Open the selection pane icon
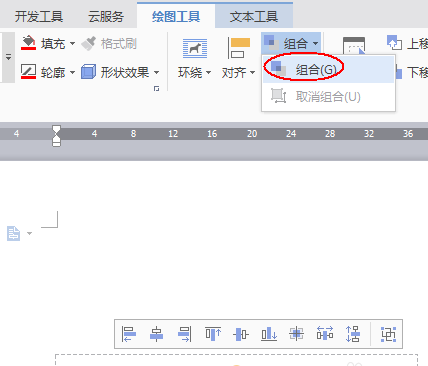428x366 pixels. (354, 45)
